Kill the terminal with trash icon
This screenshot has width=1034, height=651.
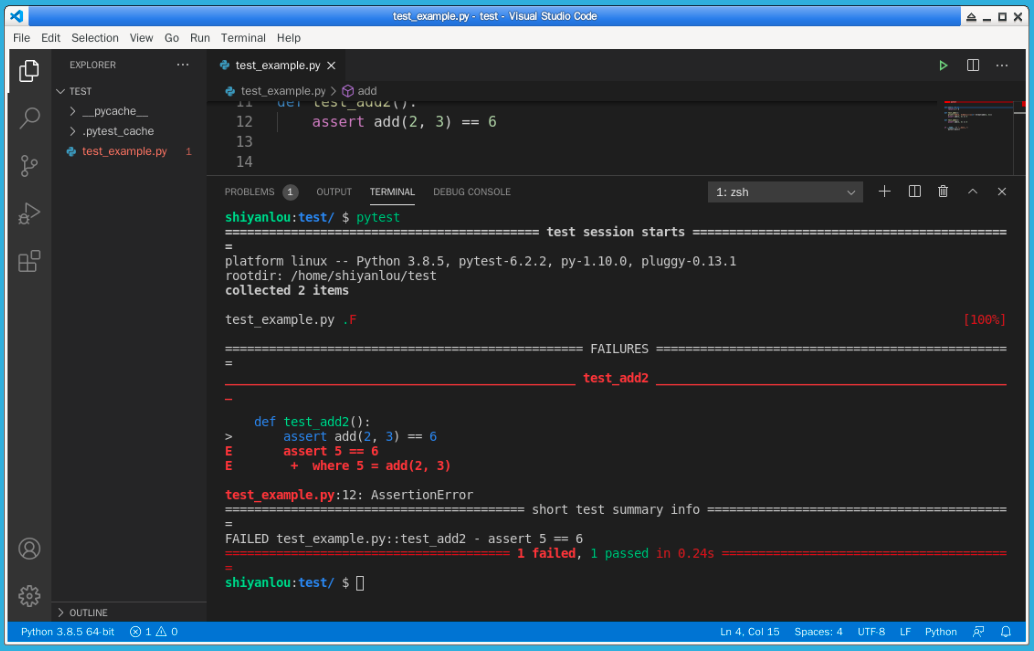pyautogui.click(x=943, y=191)
